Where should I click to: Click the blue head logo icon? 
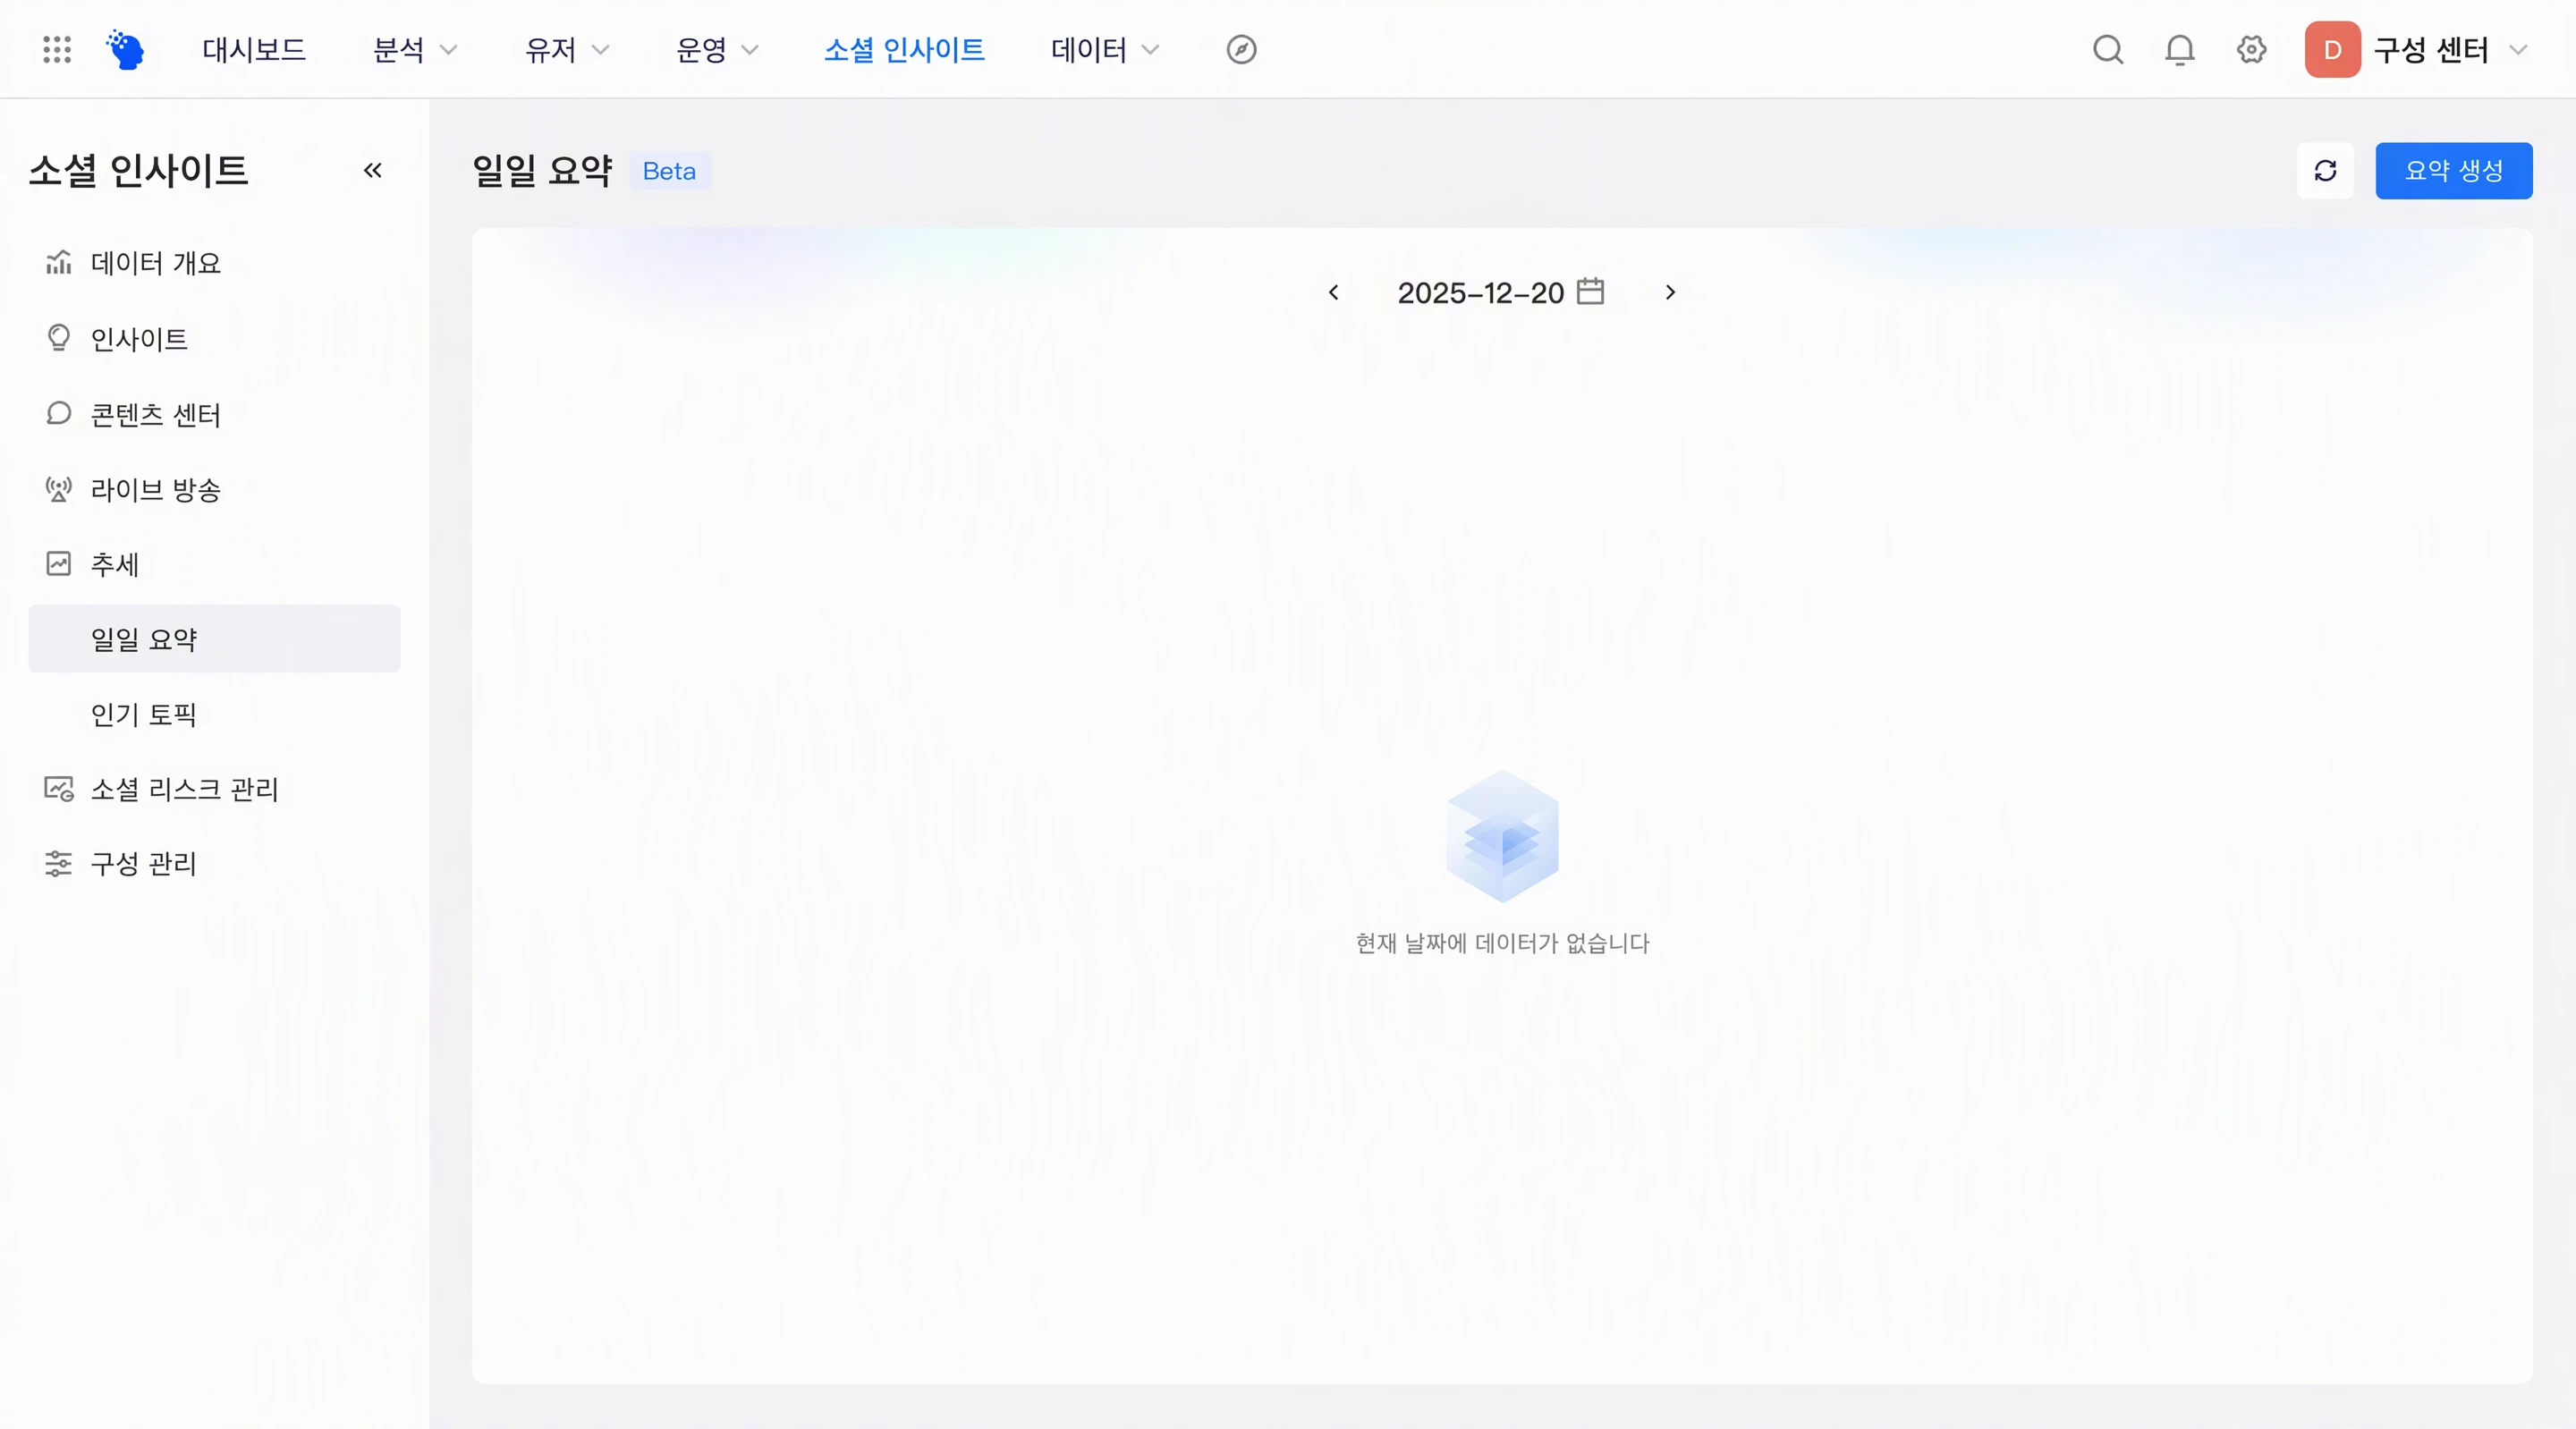(126, 49)
